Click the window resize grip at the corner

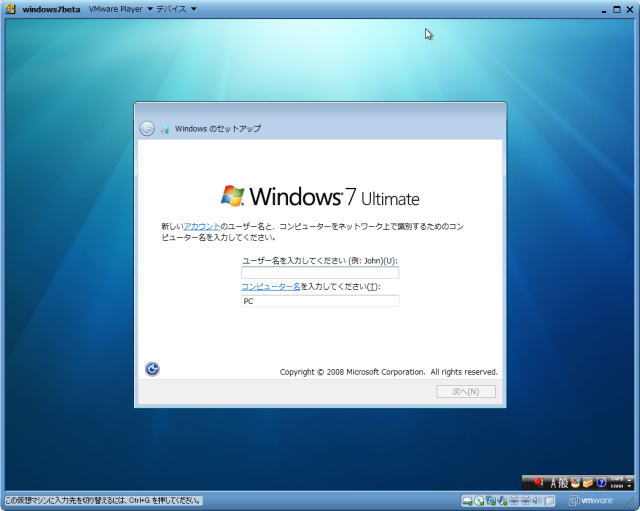pyautogui.click(x=631, y=501)
